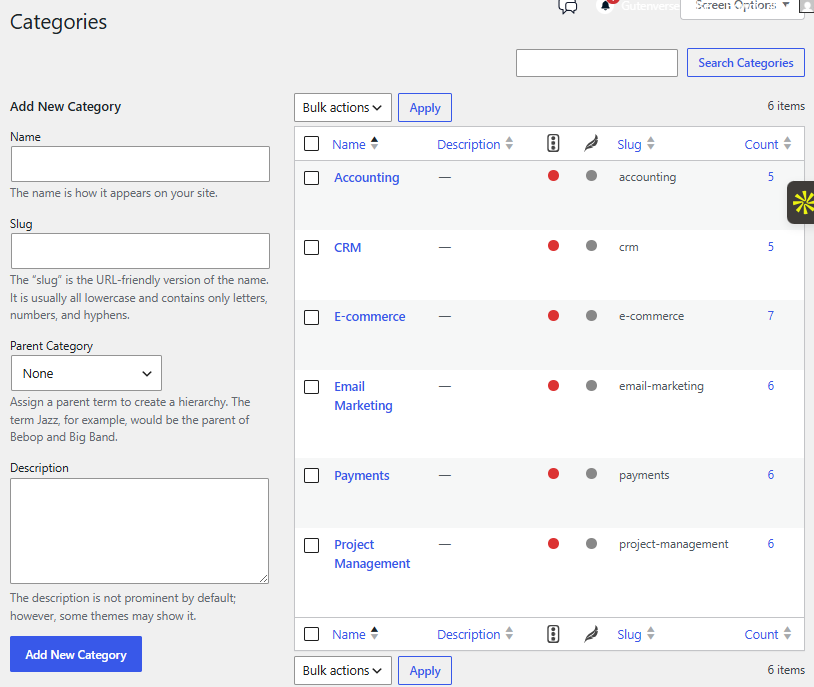Open the yellow asterisk side widget
This screenshot has height=687, width=814.
[x=802, y=203]
